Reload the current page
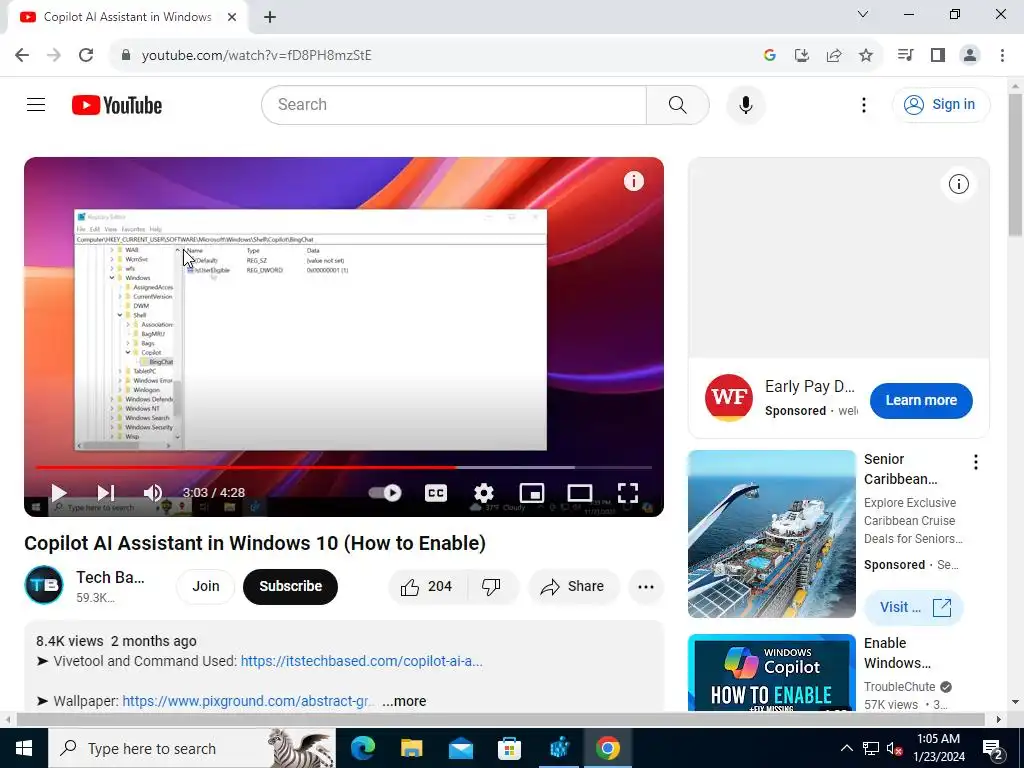The height and width of the screenshot is (768, 1024). point(86,55)
